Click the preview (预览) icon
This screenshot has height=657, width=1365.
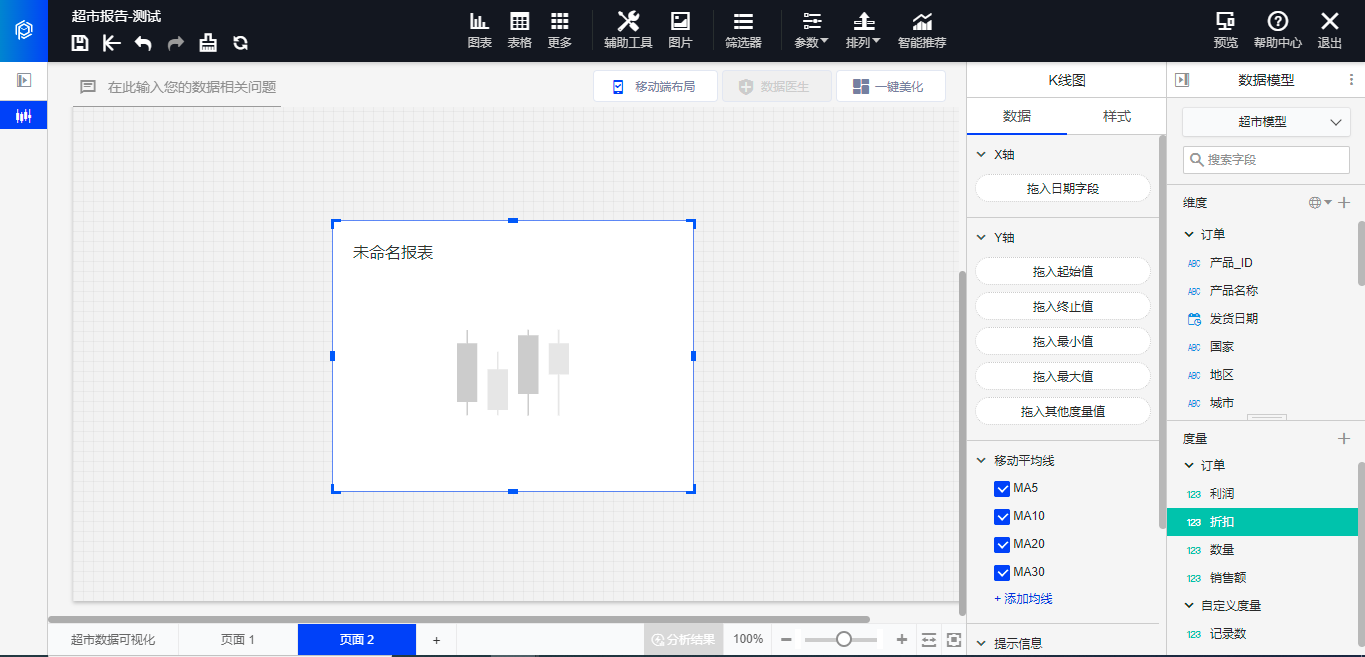click(x=1225, y=30)
